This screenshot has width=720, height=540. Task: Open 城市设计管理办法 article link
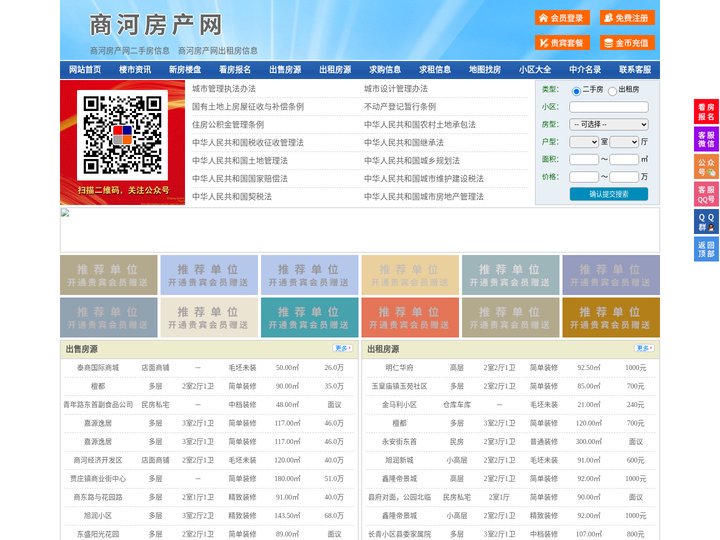396,89
